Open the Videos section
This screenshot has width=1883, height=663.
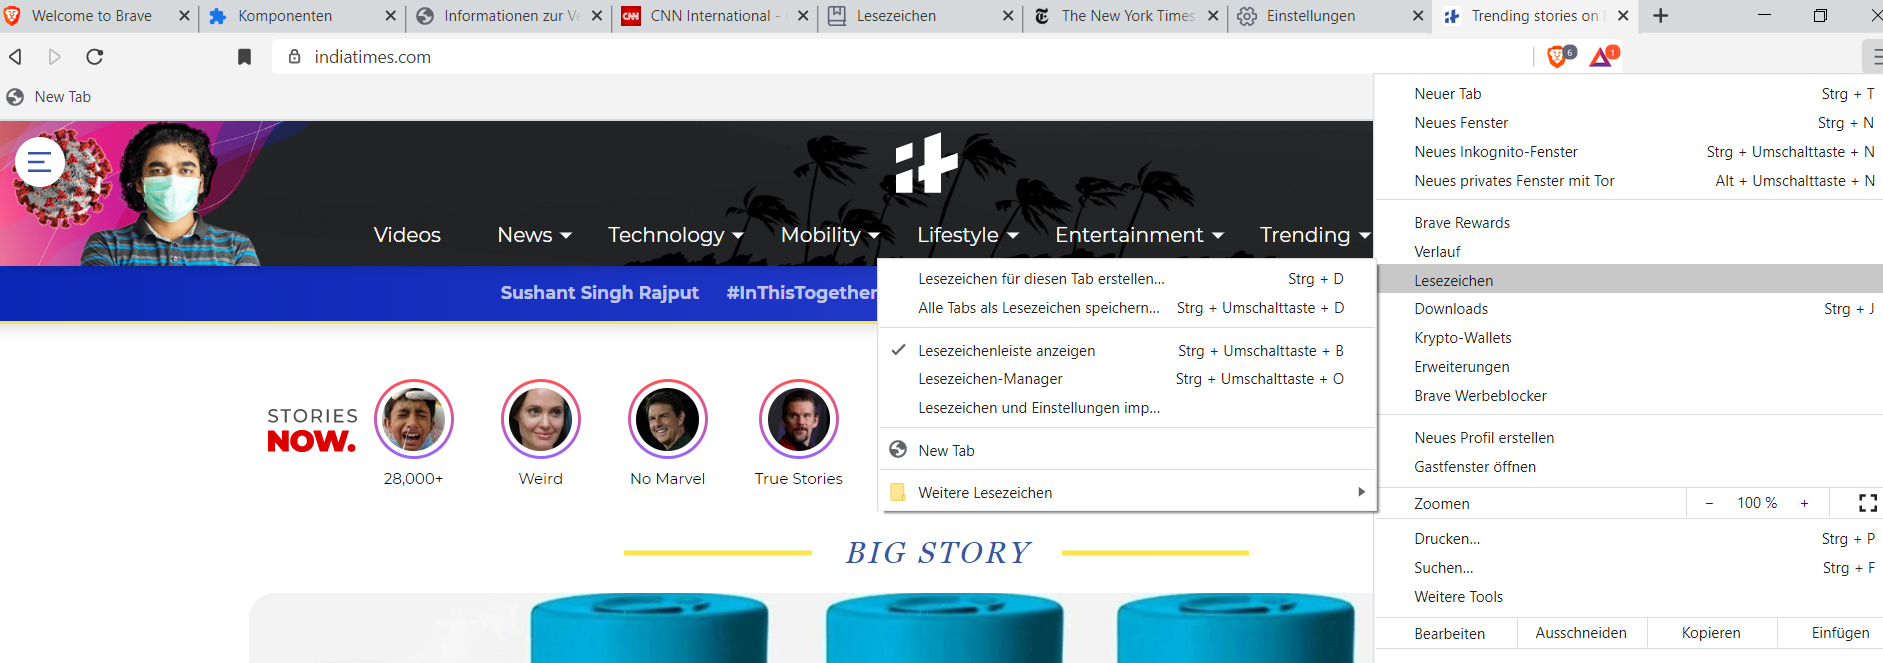[407, 235]
